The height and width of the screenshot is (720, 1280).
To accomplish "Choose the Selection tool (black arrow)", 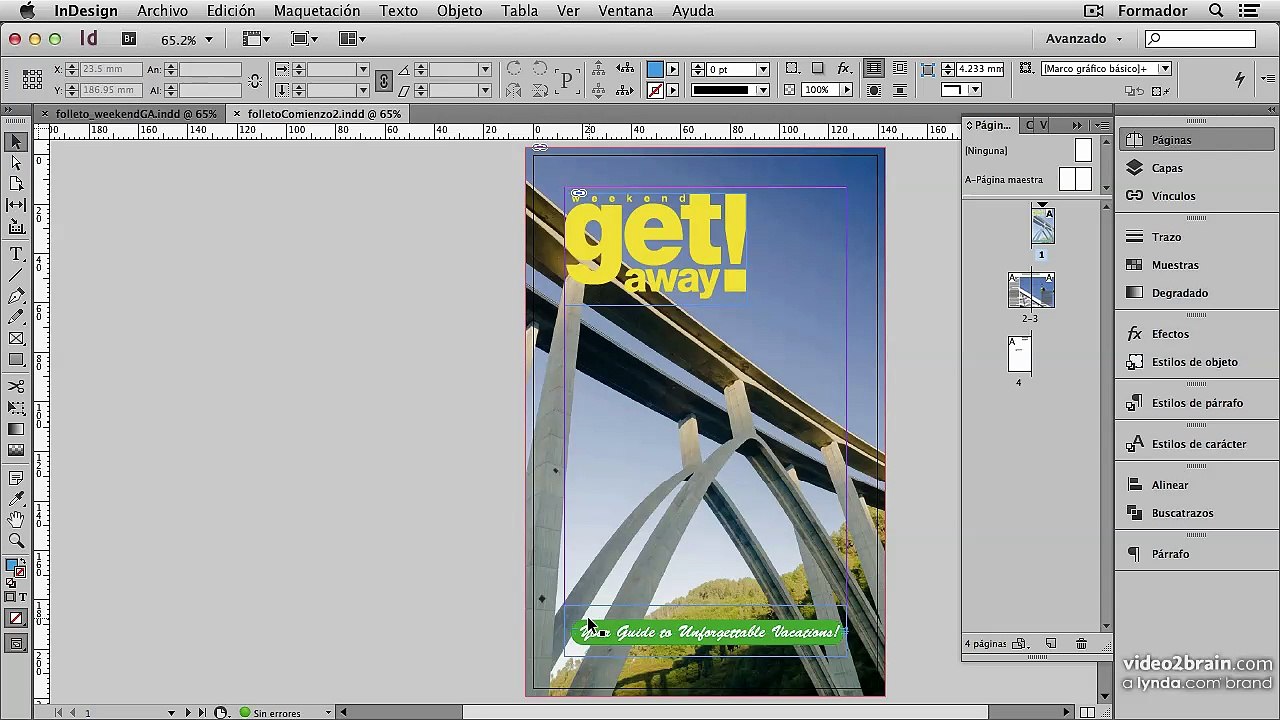I will click(x=16, y=142).
